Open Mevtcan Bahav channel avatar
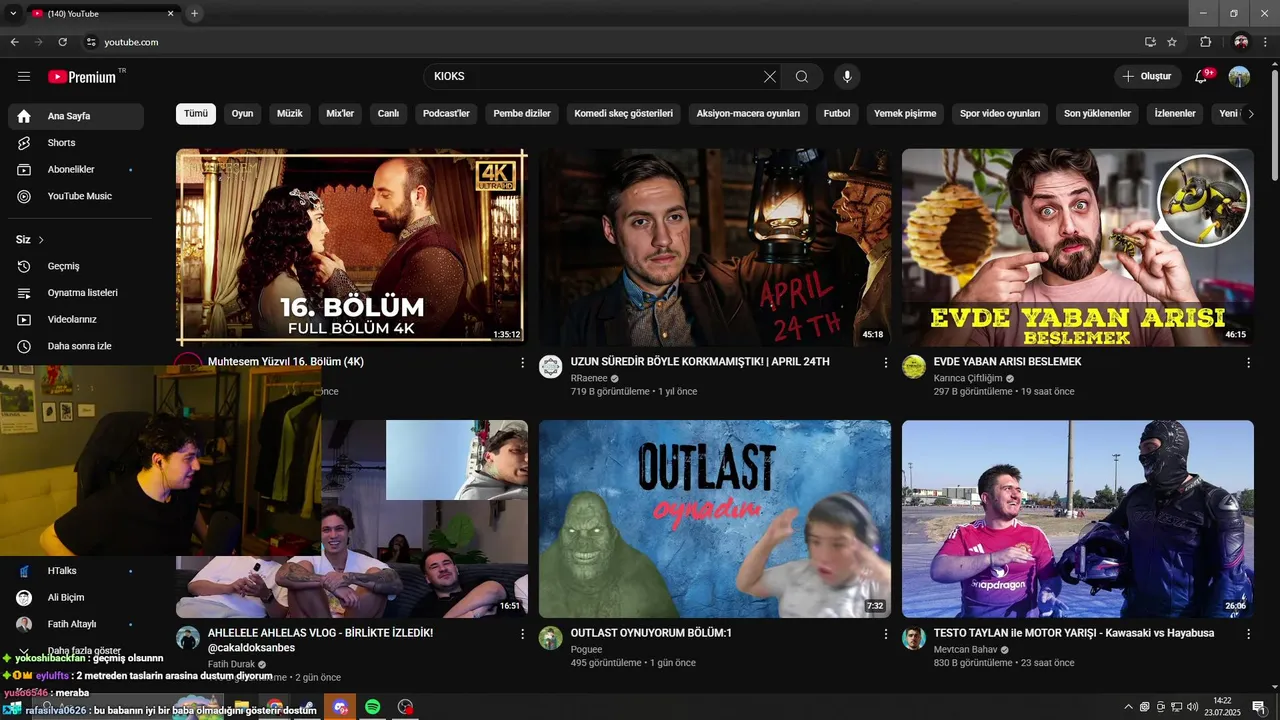Screen dimensions: 1280x720 [914, 638]
